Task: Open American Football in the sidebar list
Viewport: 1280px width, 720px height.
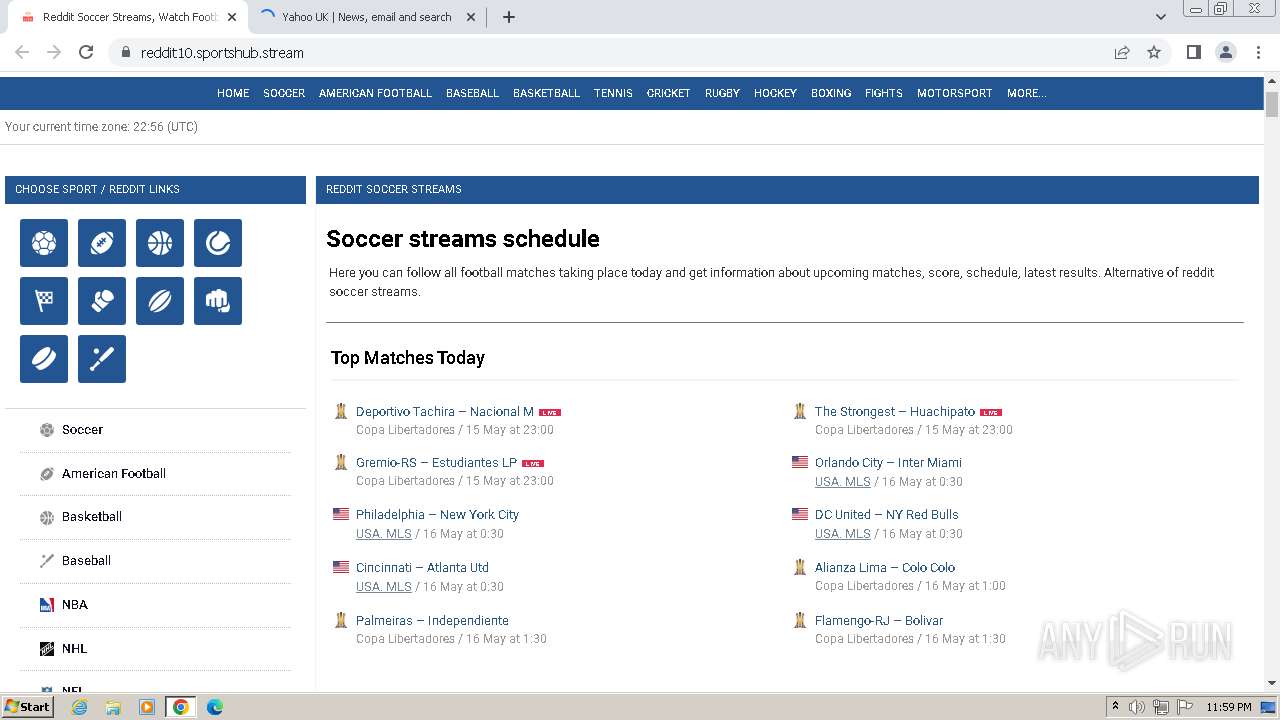Action: (x=114, y=474)
